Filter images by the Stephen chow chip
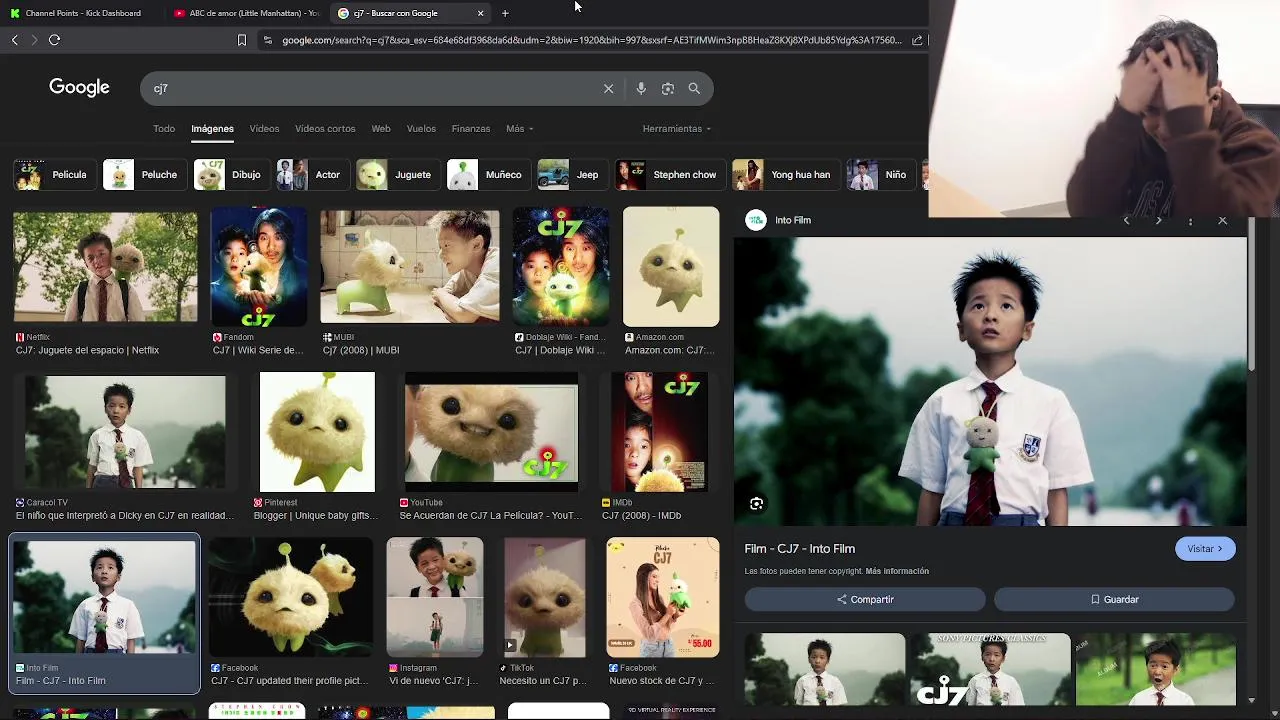Viewport: 1280px width, 720px height. coord(668,174)
